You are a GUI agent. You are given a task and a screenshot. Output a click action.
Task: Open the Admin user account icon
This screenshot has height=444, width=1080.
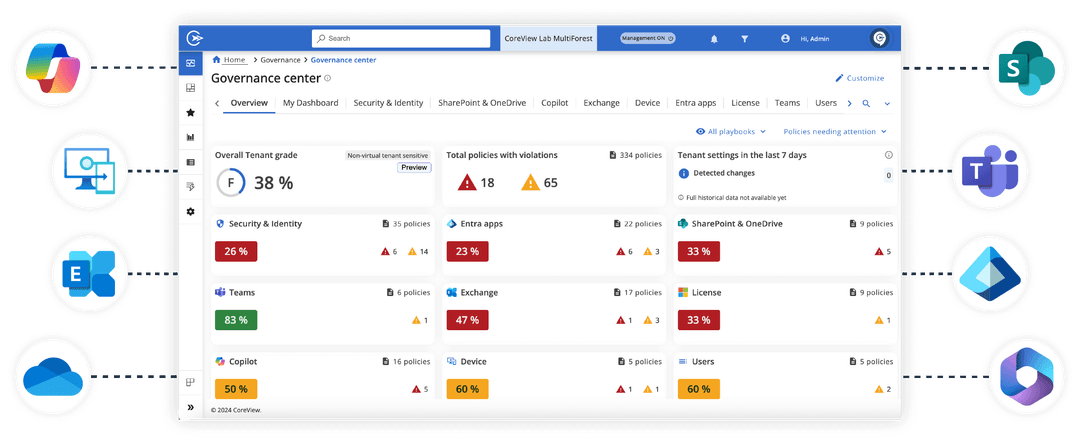785,39
